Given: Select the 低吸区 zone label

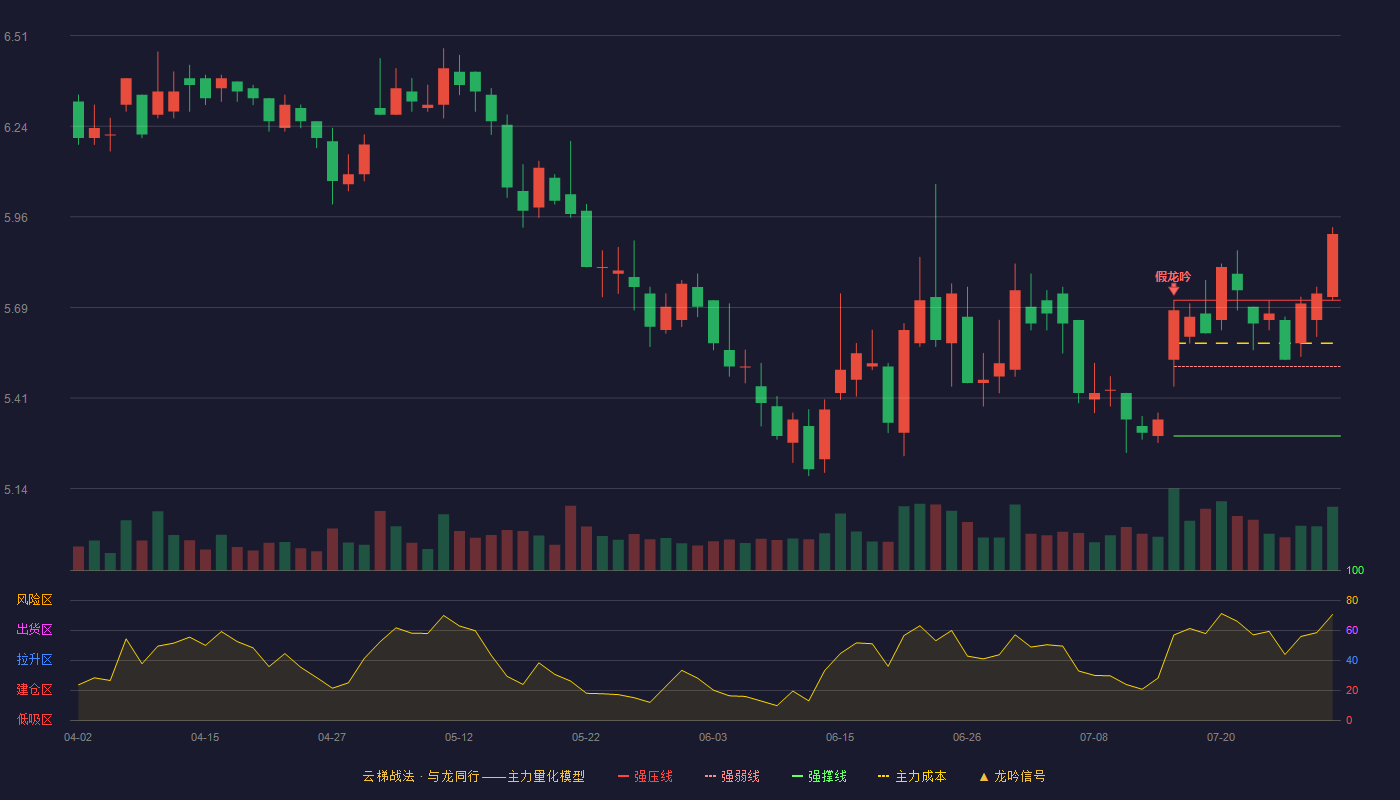Looking at the screenshot, I should click(x=34, y=719).
